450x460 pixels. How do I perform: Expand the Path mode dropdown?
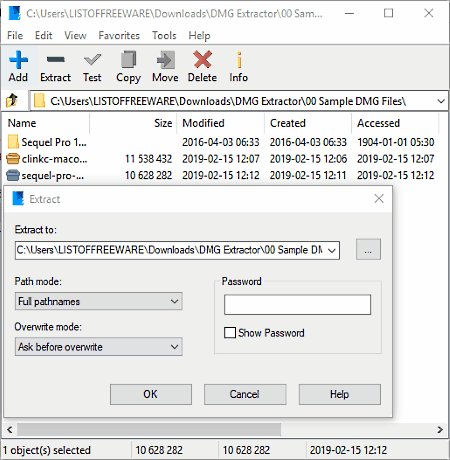click(x=98, y=301)
